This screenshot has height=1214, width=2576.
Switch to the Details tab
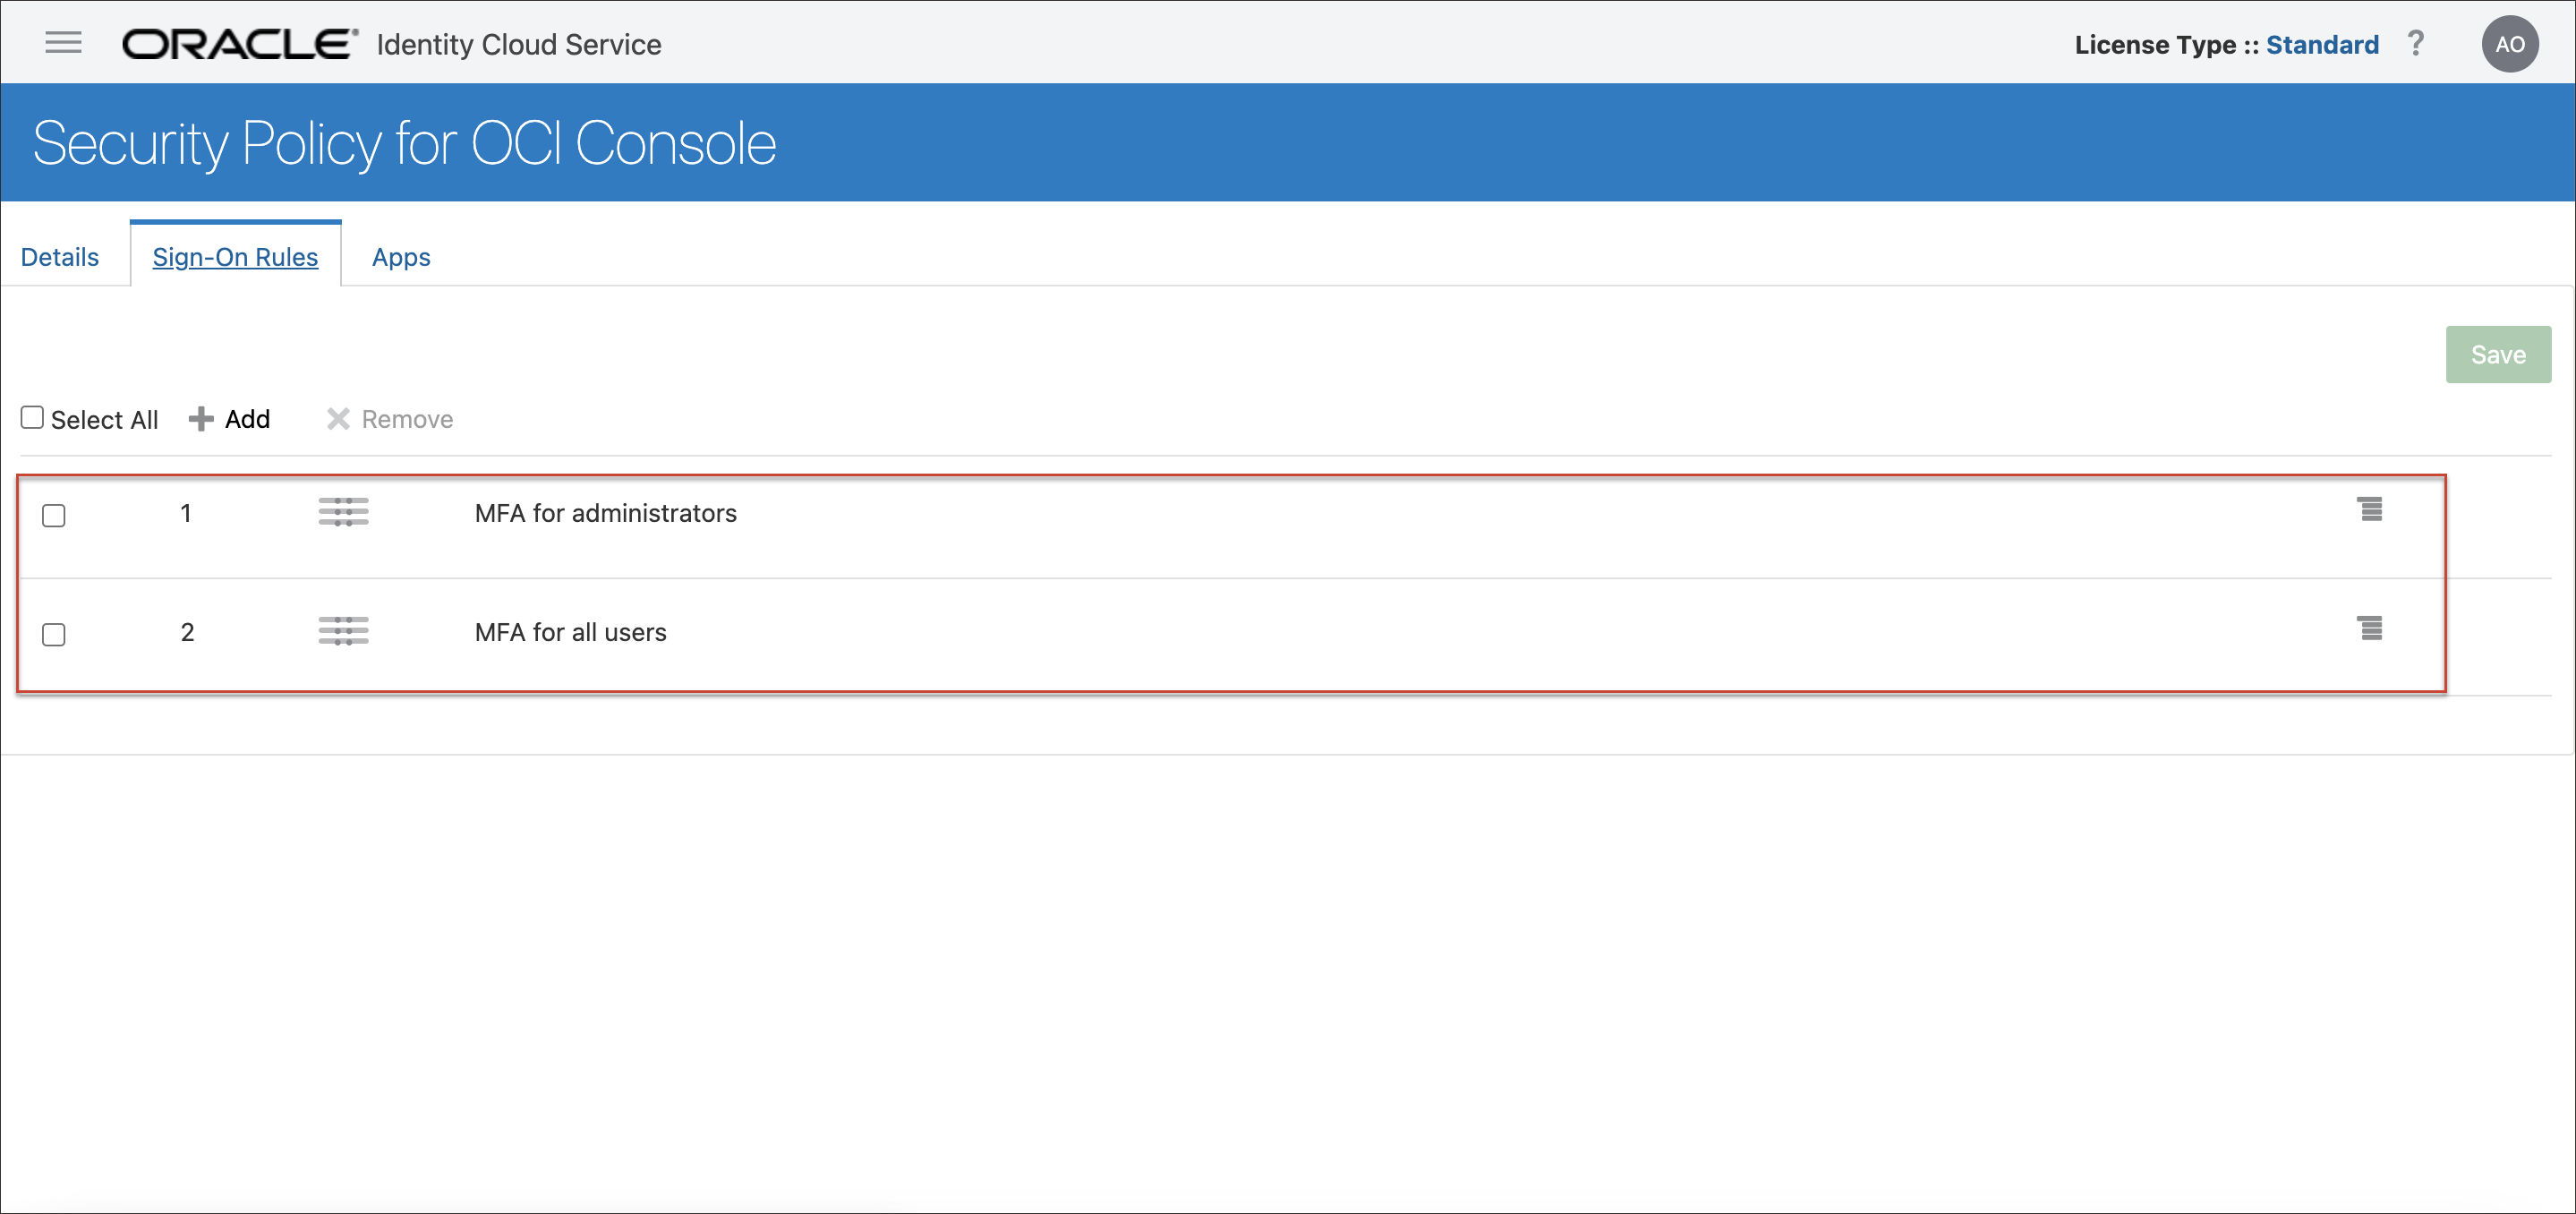click(x=59, y=256)
